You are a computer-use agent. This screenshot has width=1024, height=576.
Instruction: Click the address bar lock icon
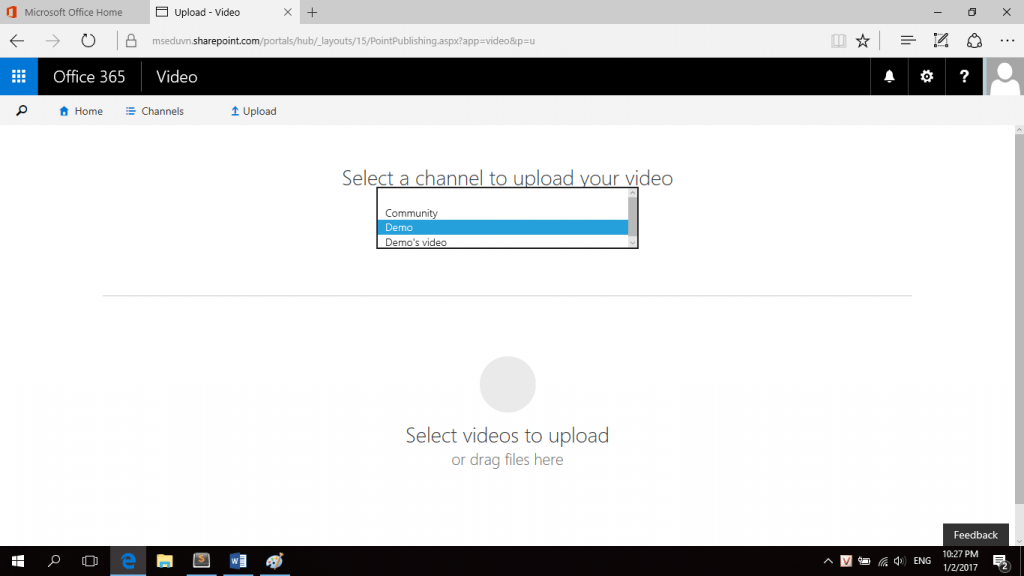131,40
